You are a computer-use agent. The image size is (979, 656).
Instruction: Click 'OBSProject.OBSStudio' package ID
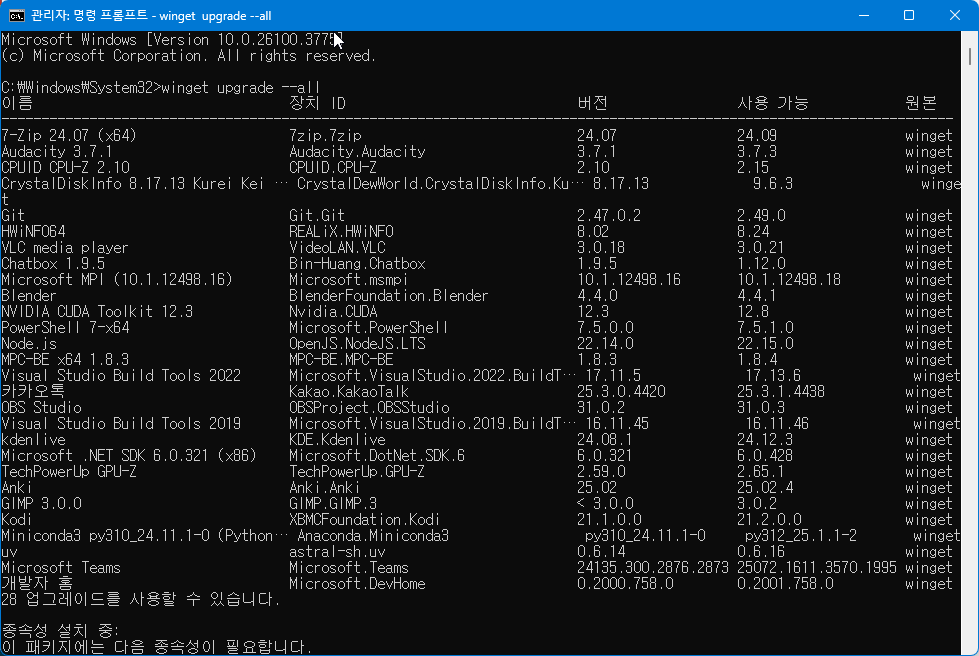[369, 408]
